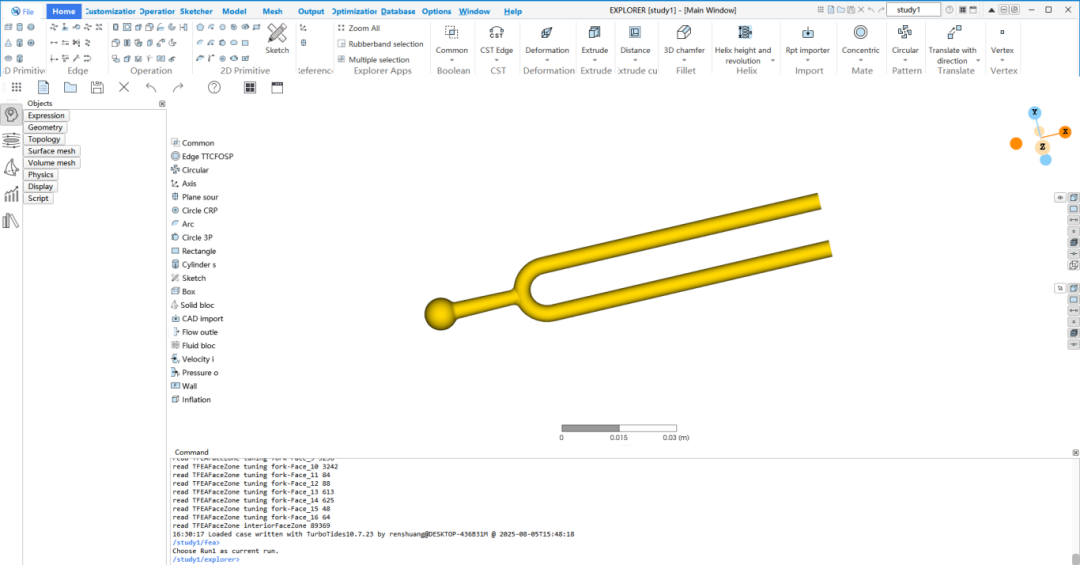Click the 3D chamfer icon

[684, 32]
